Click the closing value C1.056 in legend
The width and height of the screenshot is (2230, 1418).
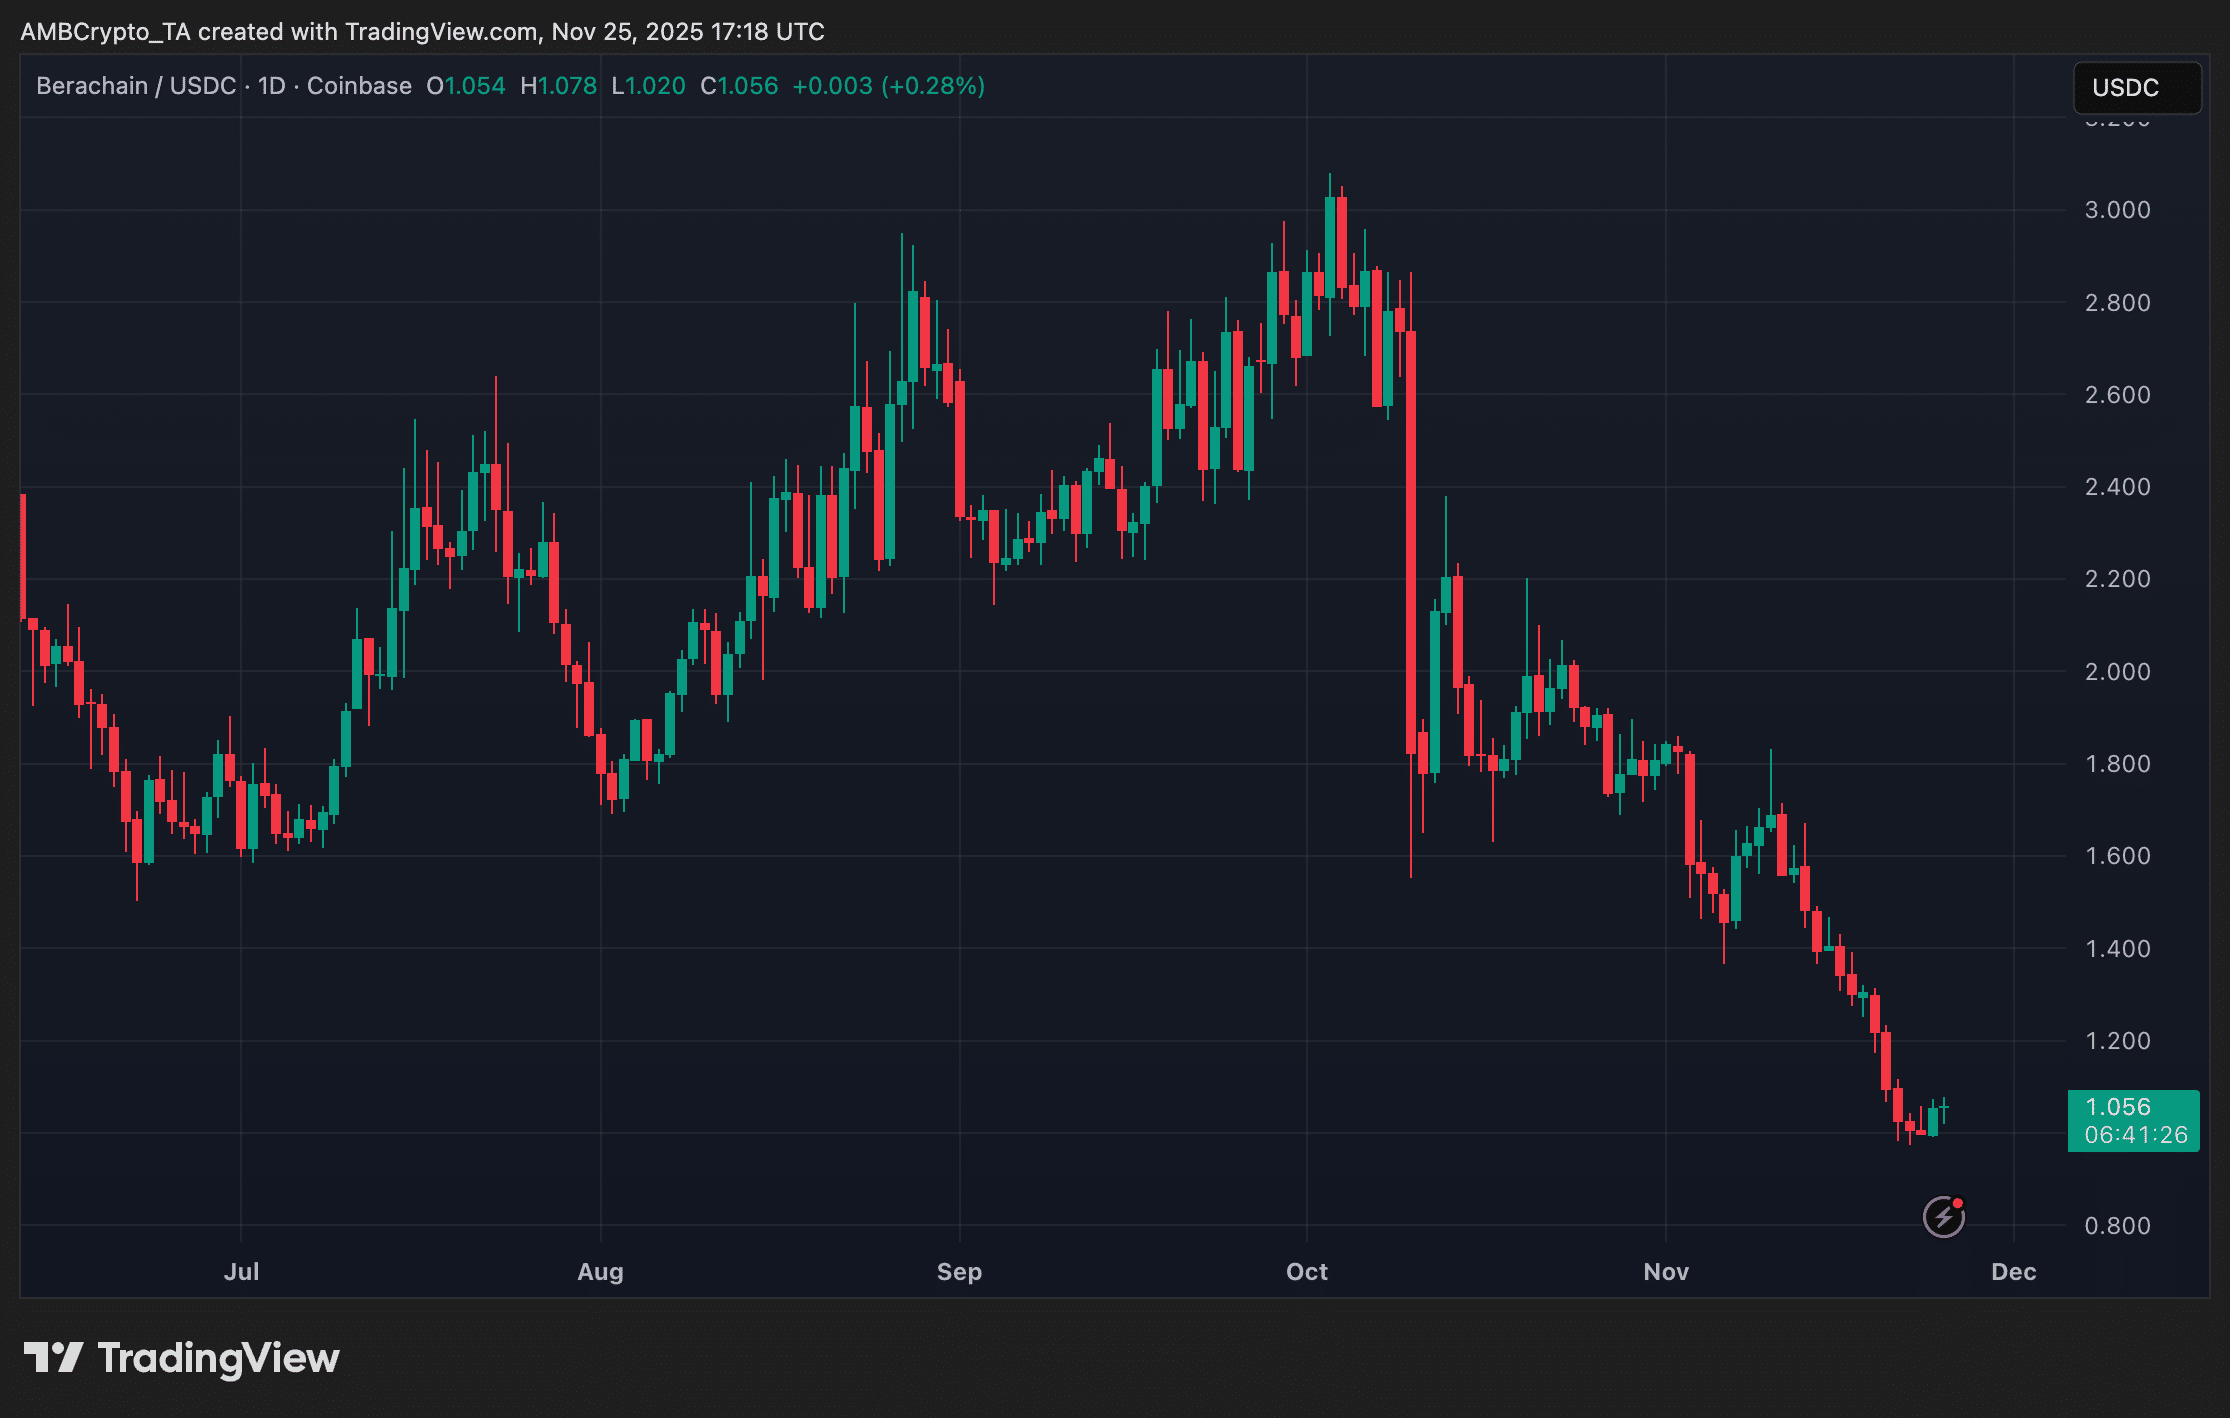pos(739,86)
